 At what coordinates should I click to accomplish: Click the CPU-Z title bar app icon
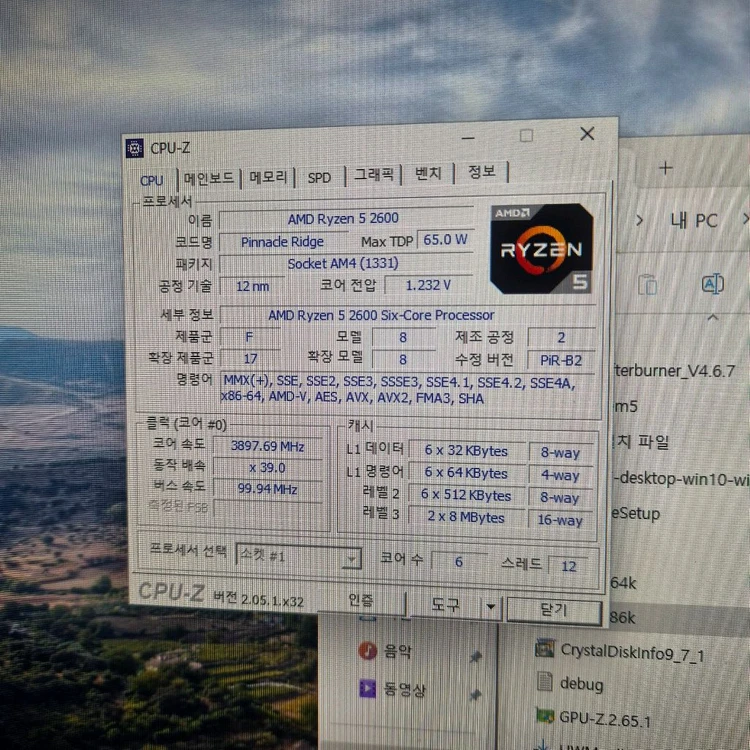click(x=134, y=148)
